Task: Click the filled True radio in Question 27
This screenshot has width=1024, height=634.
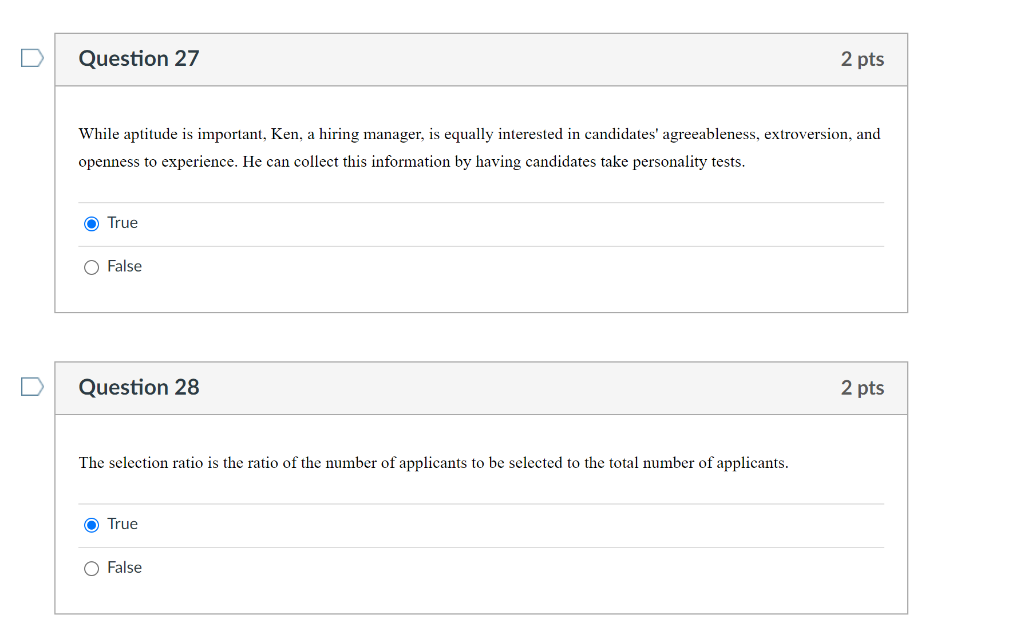Action: tap(91, 223)
